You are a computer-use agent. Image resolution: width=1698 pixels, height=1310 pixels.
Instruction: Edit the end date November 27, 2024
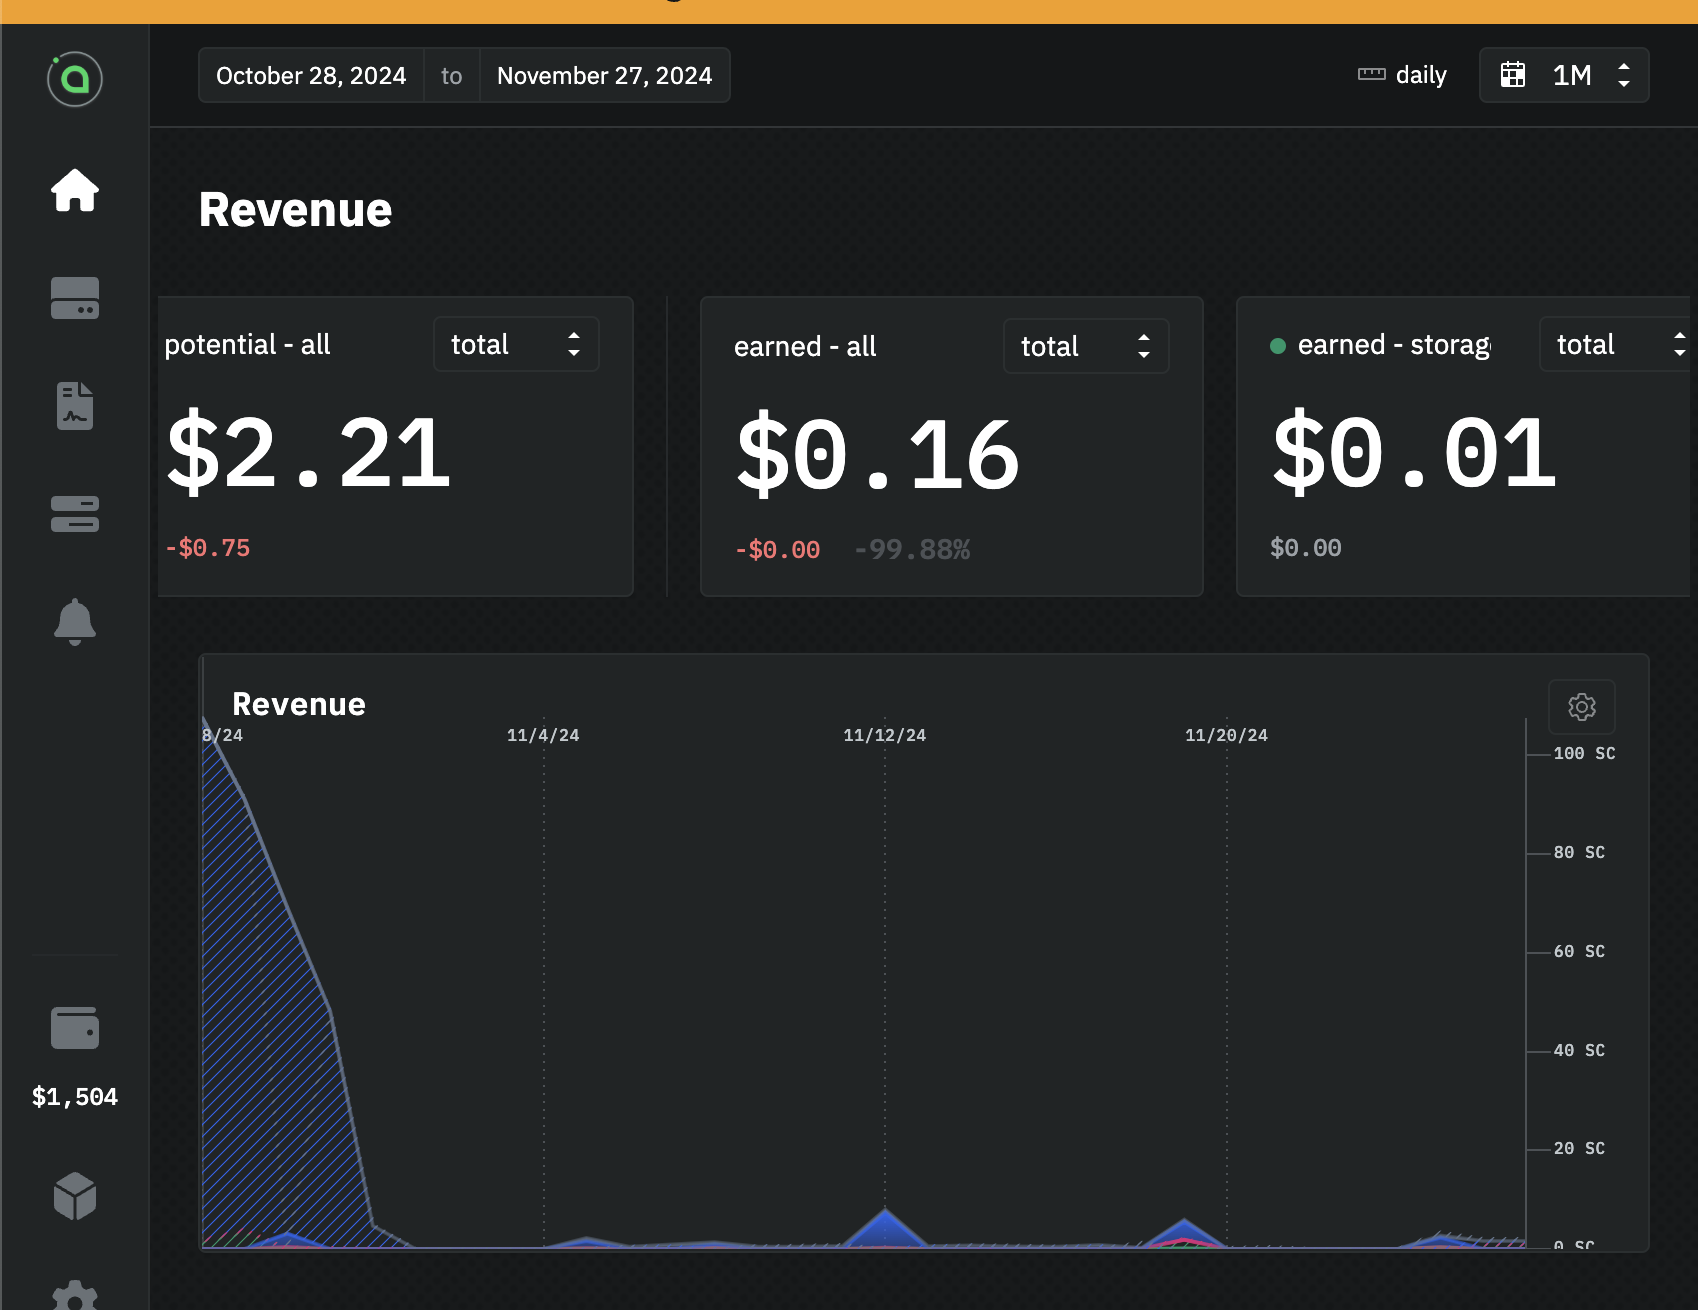tap(605, 76)
